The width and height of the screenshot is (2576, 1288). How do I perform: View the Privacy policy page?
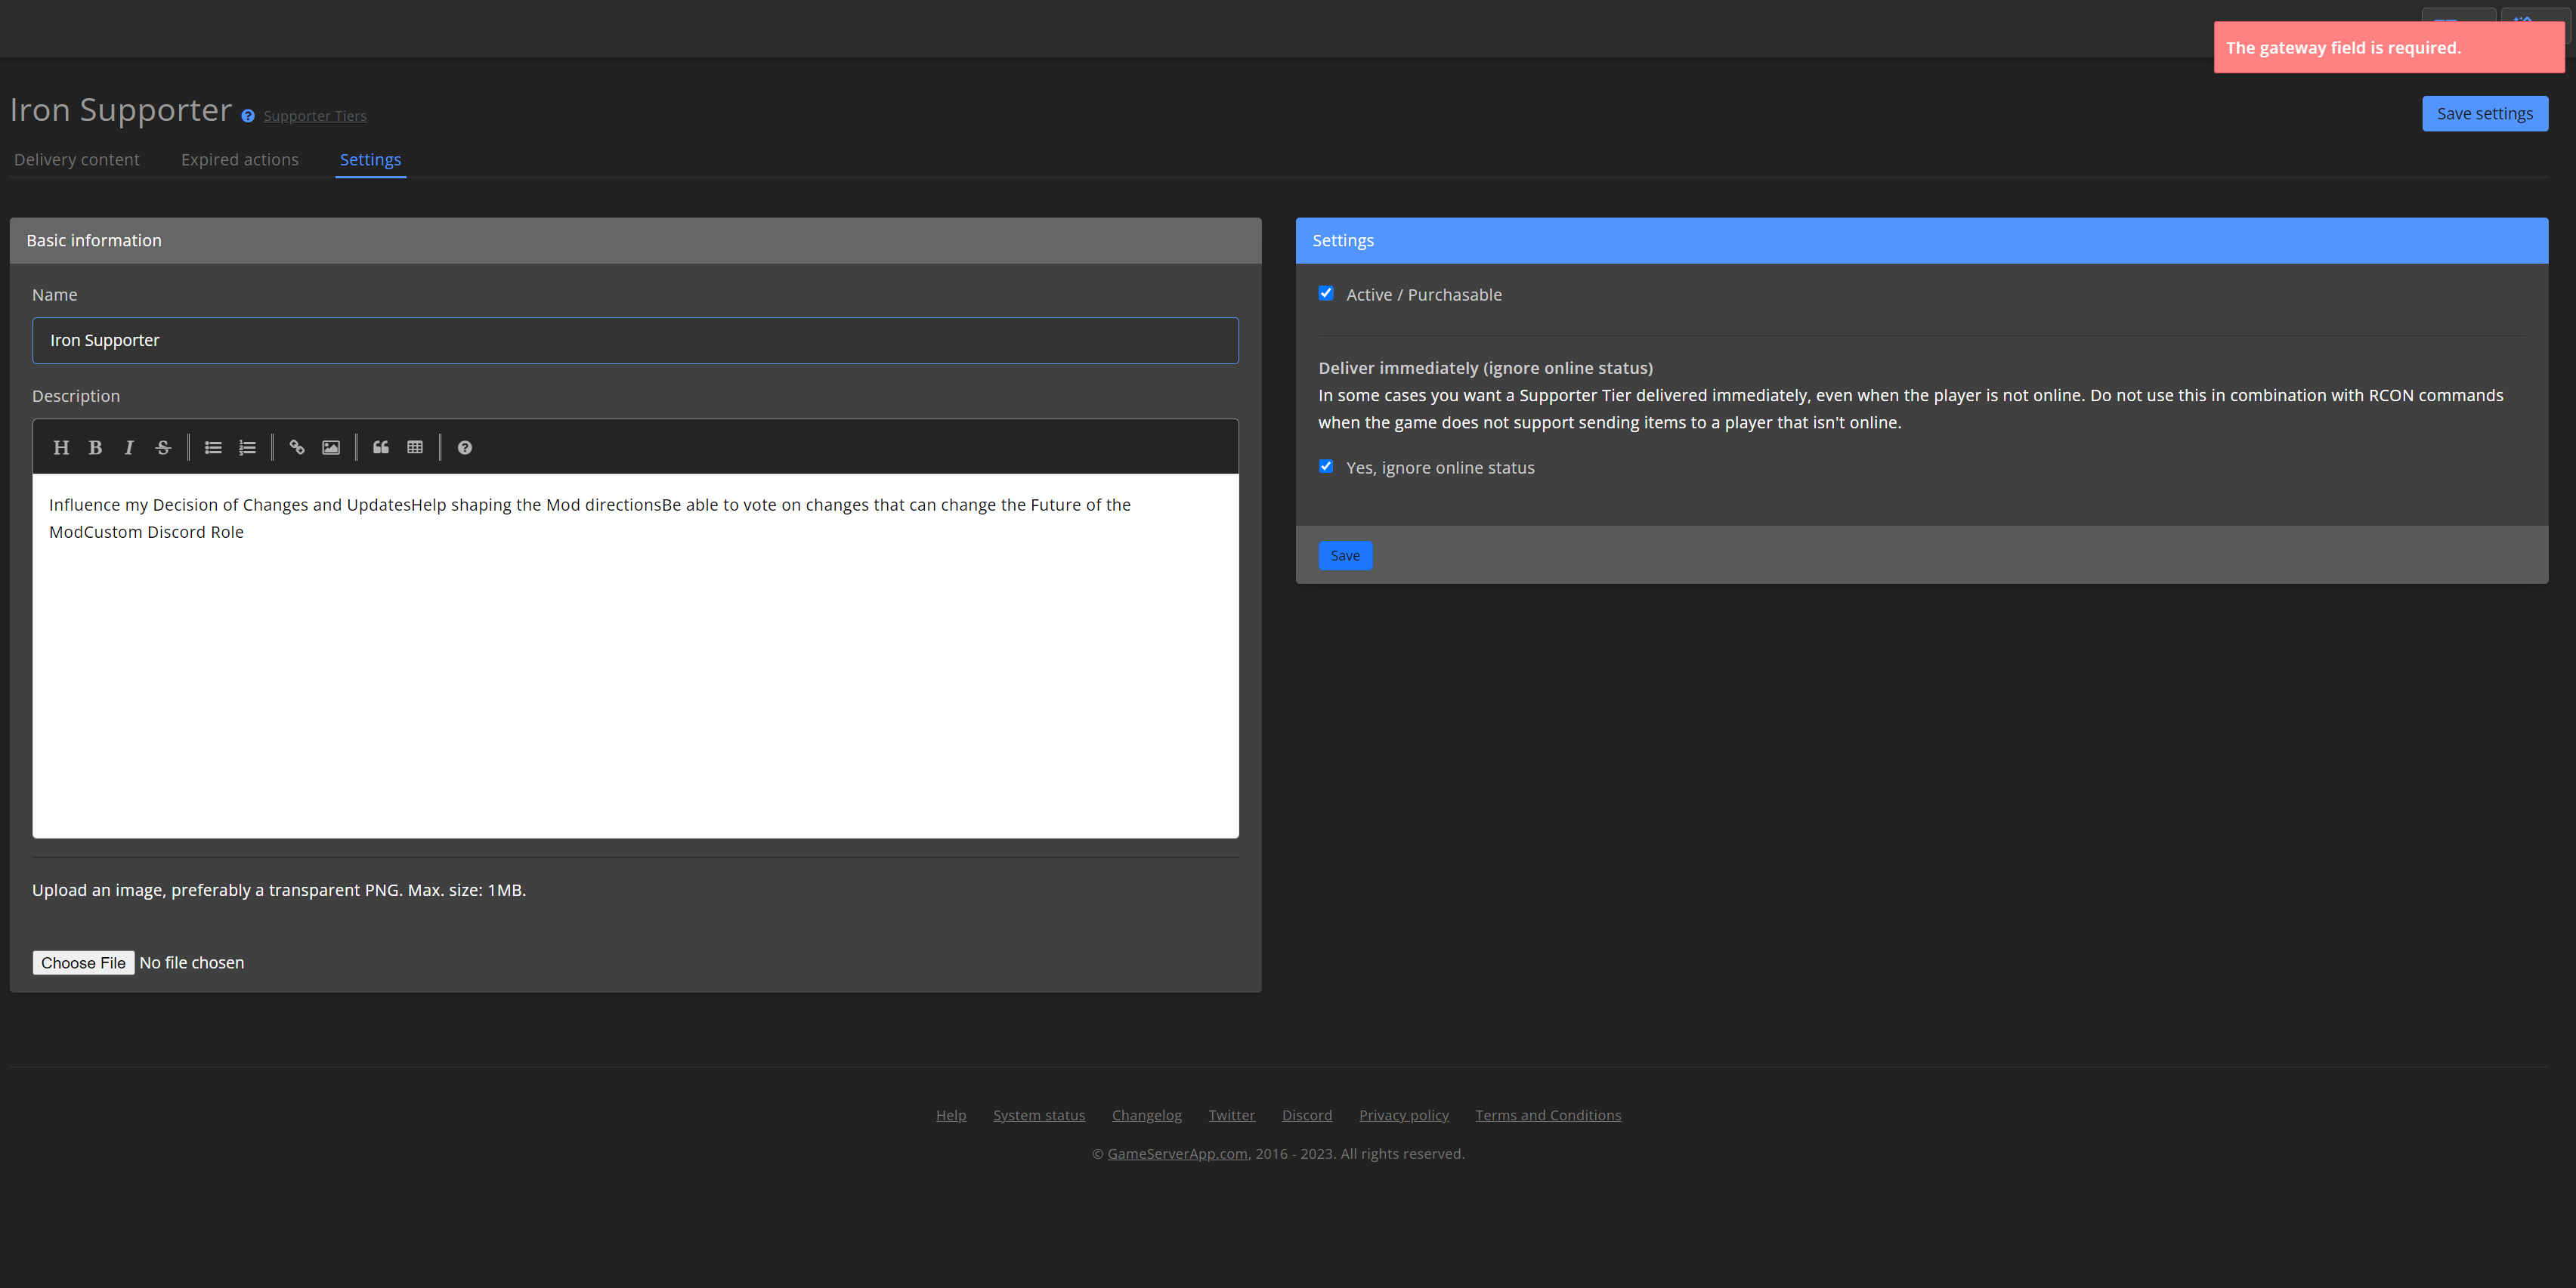1404,1114
